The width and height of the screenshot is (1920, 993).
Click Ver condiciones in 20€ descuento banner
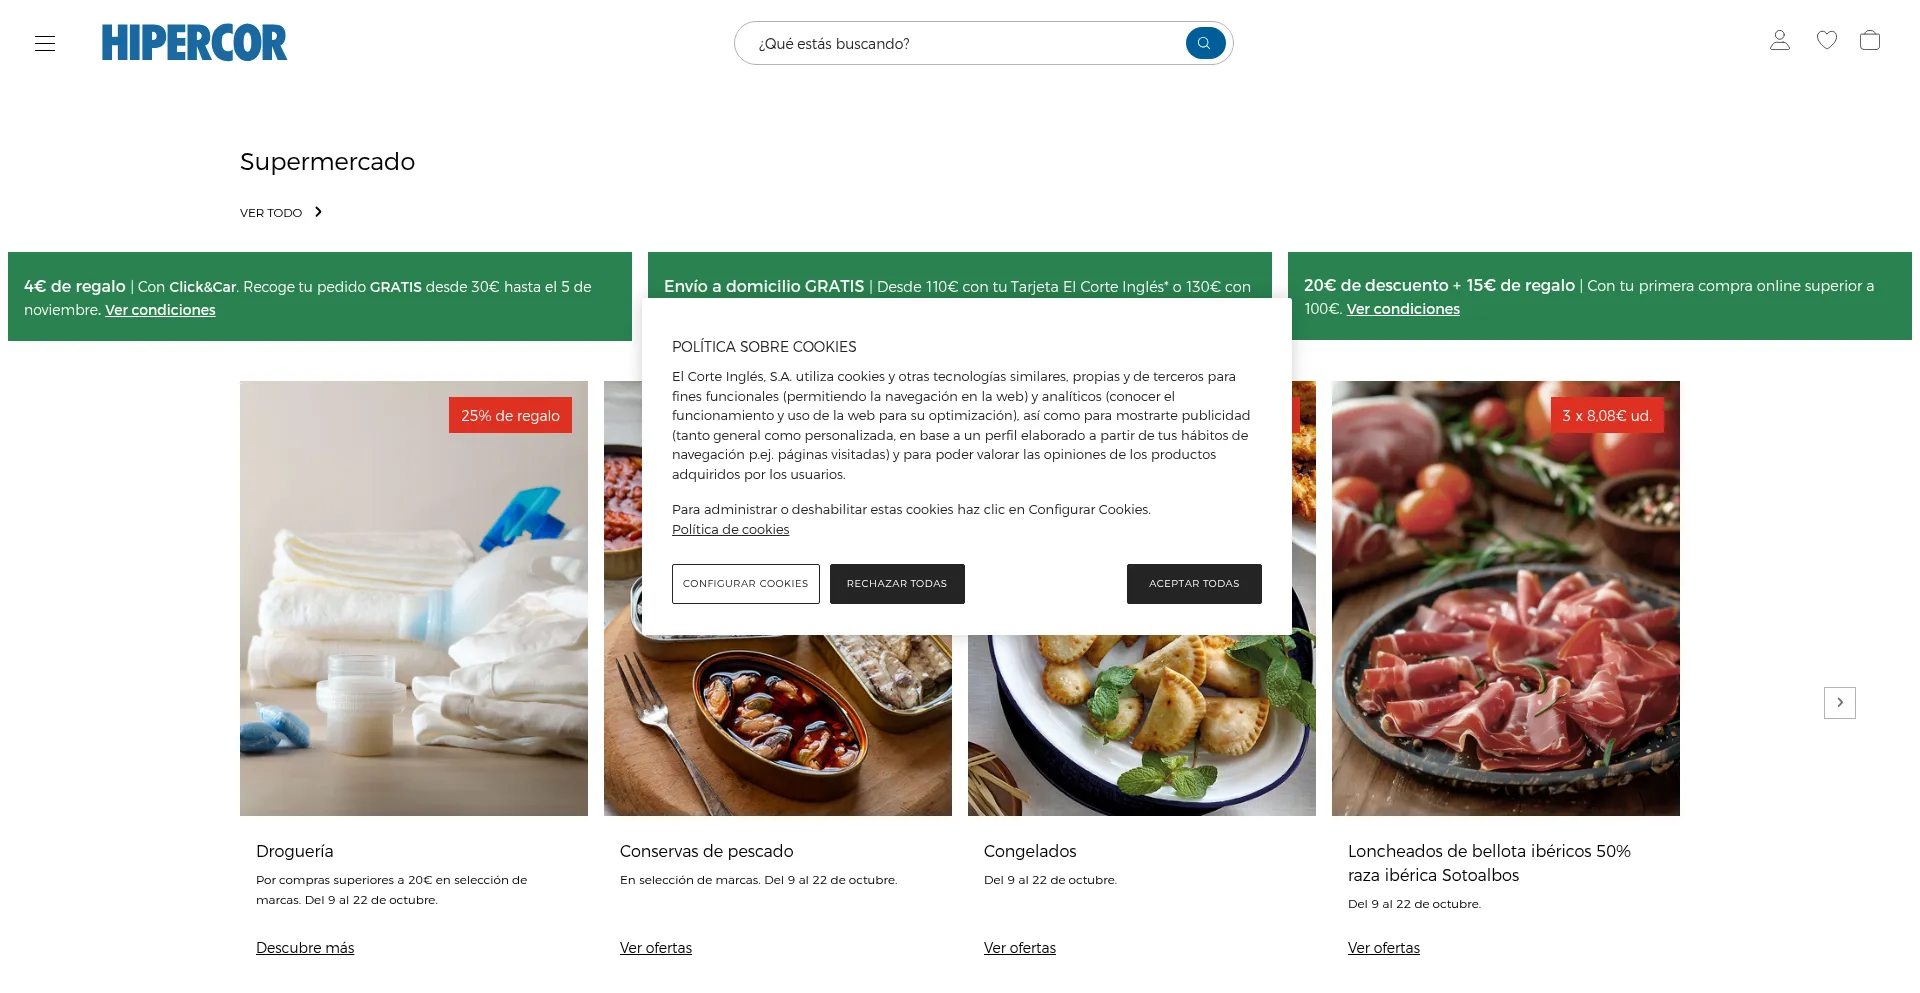(x=1403, y=309)
